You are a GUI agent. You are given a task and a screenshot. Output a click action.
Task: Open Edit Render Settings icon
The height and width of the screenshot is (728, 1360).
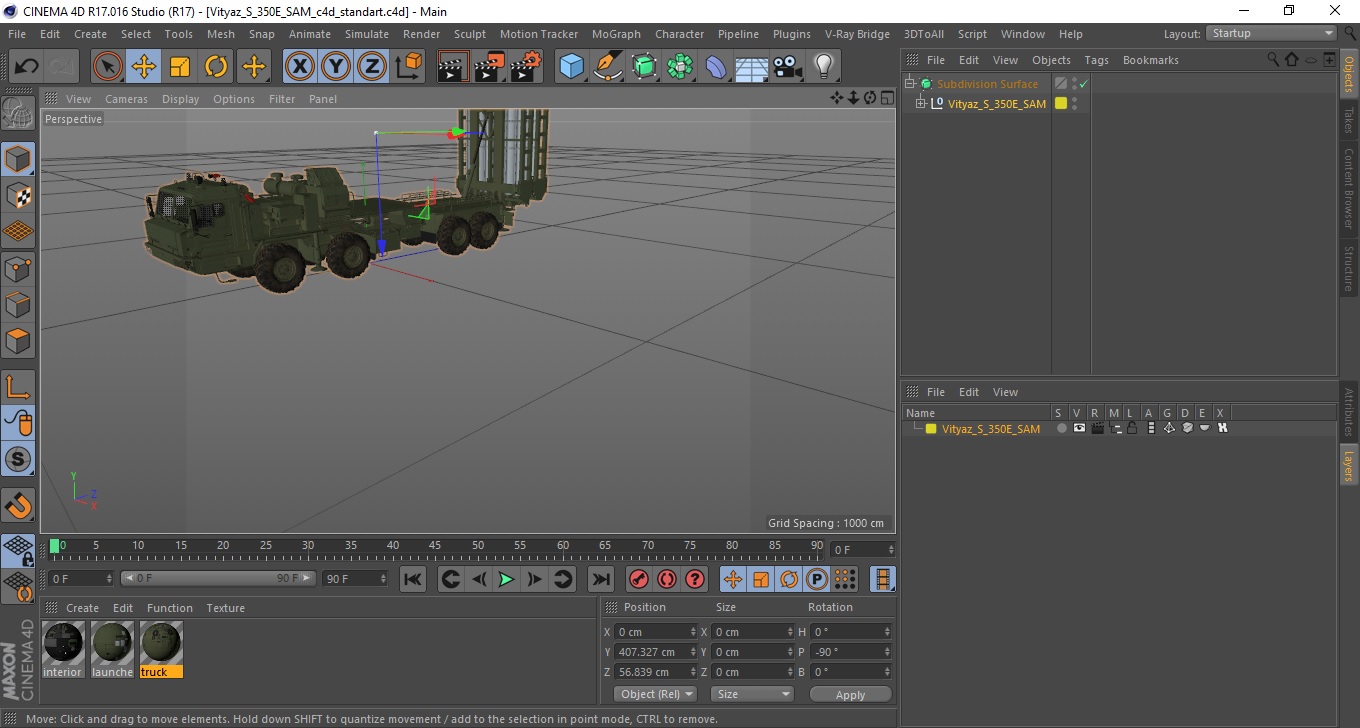click(x=526, y=67)
